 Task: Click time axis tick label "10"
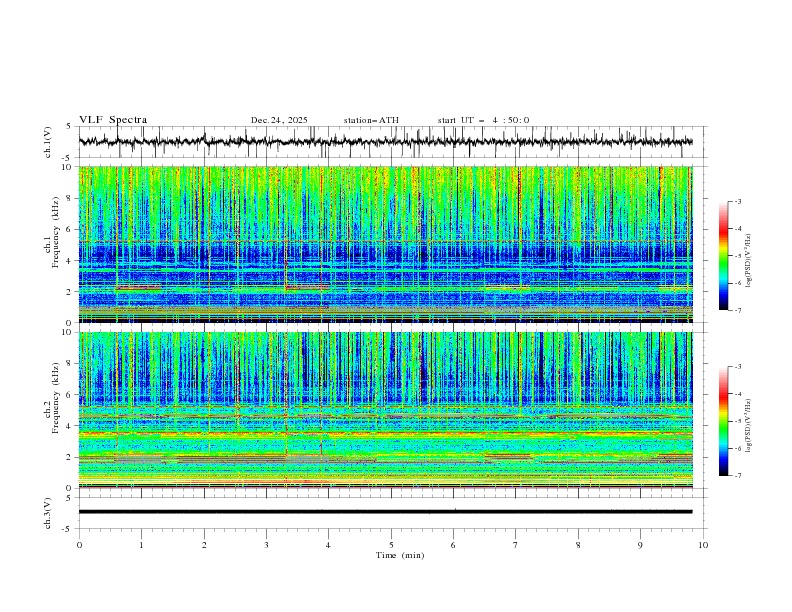pos(703,545)
